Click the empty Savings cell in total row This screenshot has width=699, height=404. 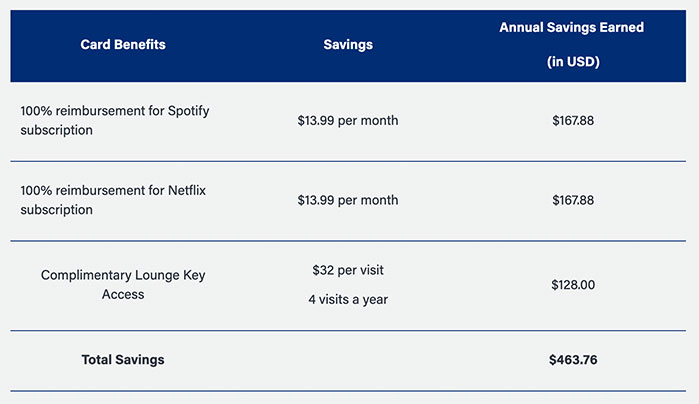(x=348, y=360)
